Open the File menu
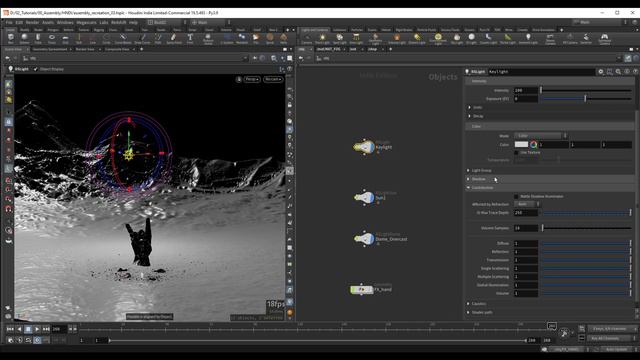 (x=9, y=22)
